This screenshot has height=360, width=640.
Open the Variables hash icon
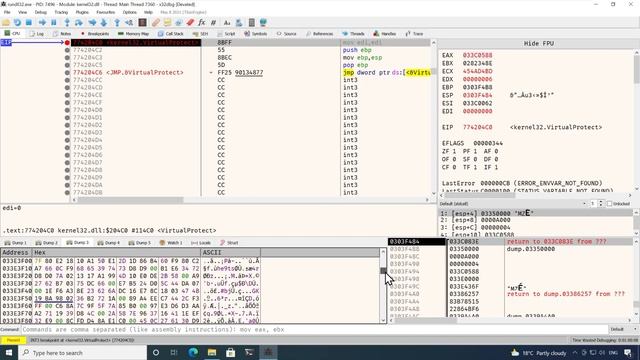[x=213, y=22]
